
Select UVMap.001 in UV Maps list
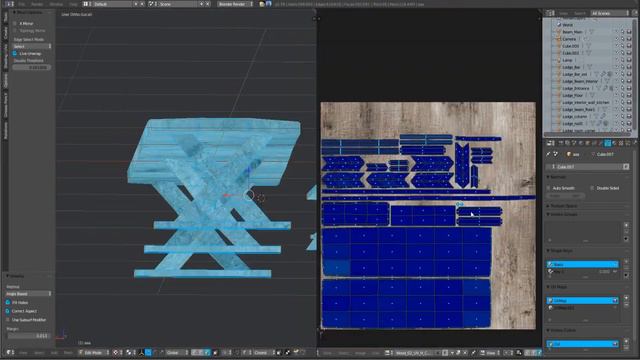coord(582,308)
